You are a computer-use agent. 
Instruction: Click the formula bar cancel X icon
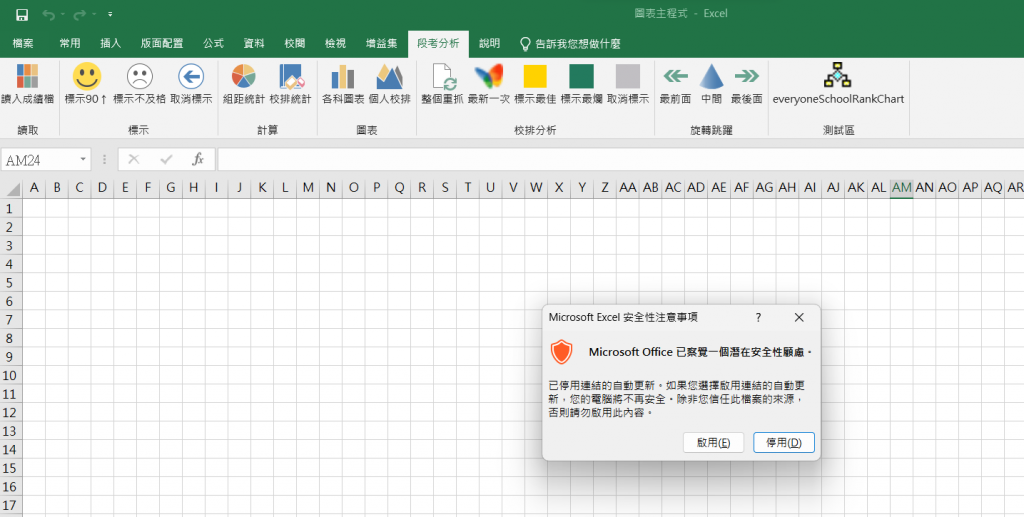tap(134, 159)
